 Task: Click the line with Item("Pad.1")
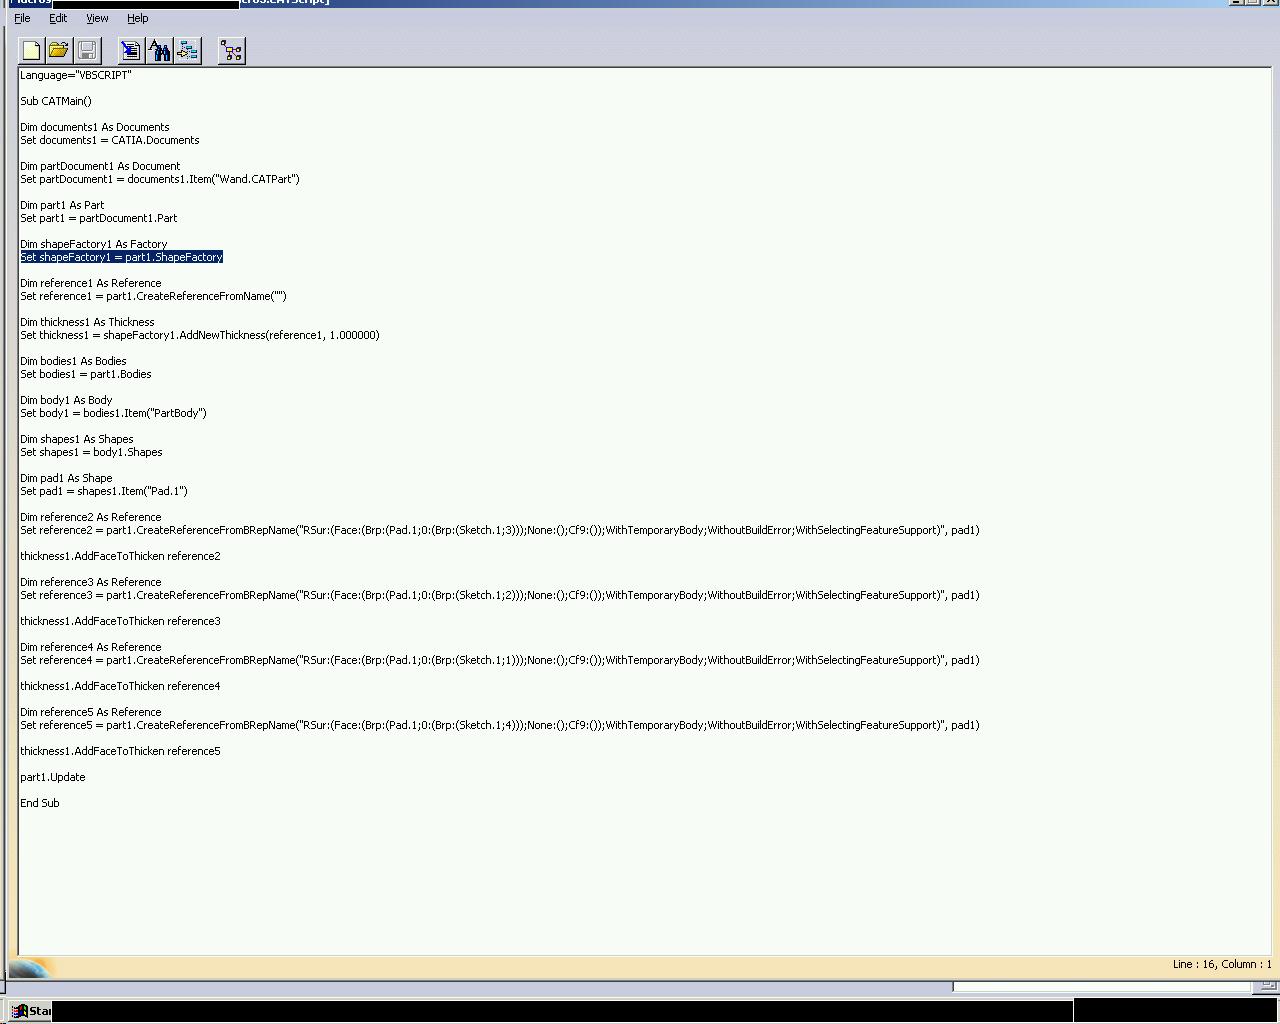tap(104, 491)
